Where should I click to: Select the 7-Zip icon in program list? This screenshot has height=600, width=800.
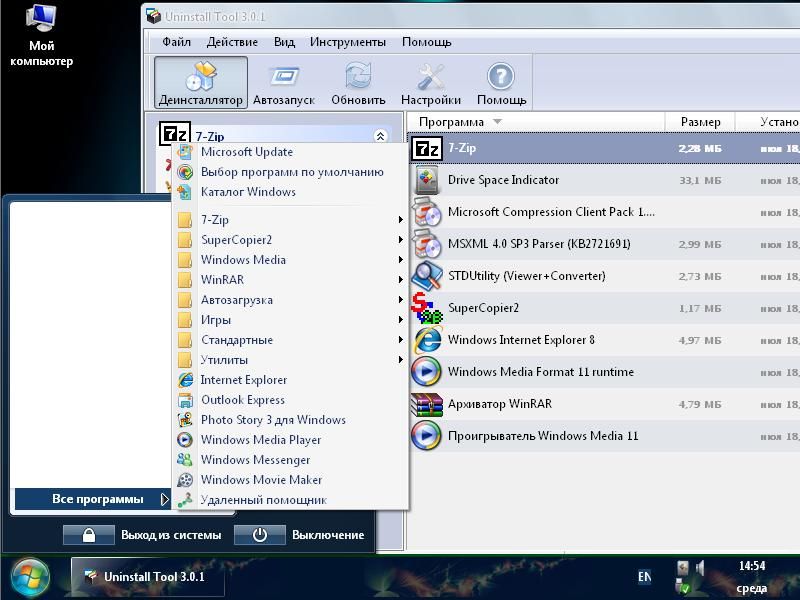pos(427,148)
